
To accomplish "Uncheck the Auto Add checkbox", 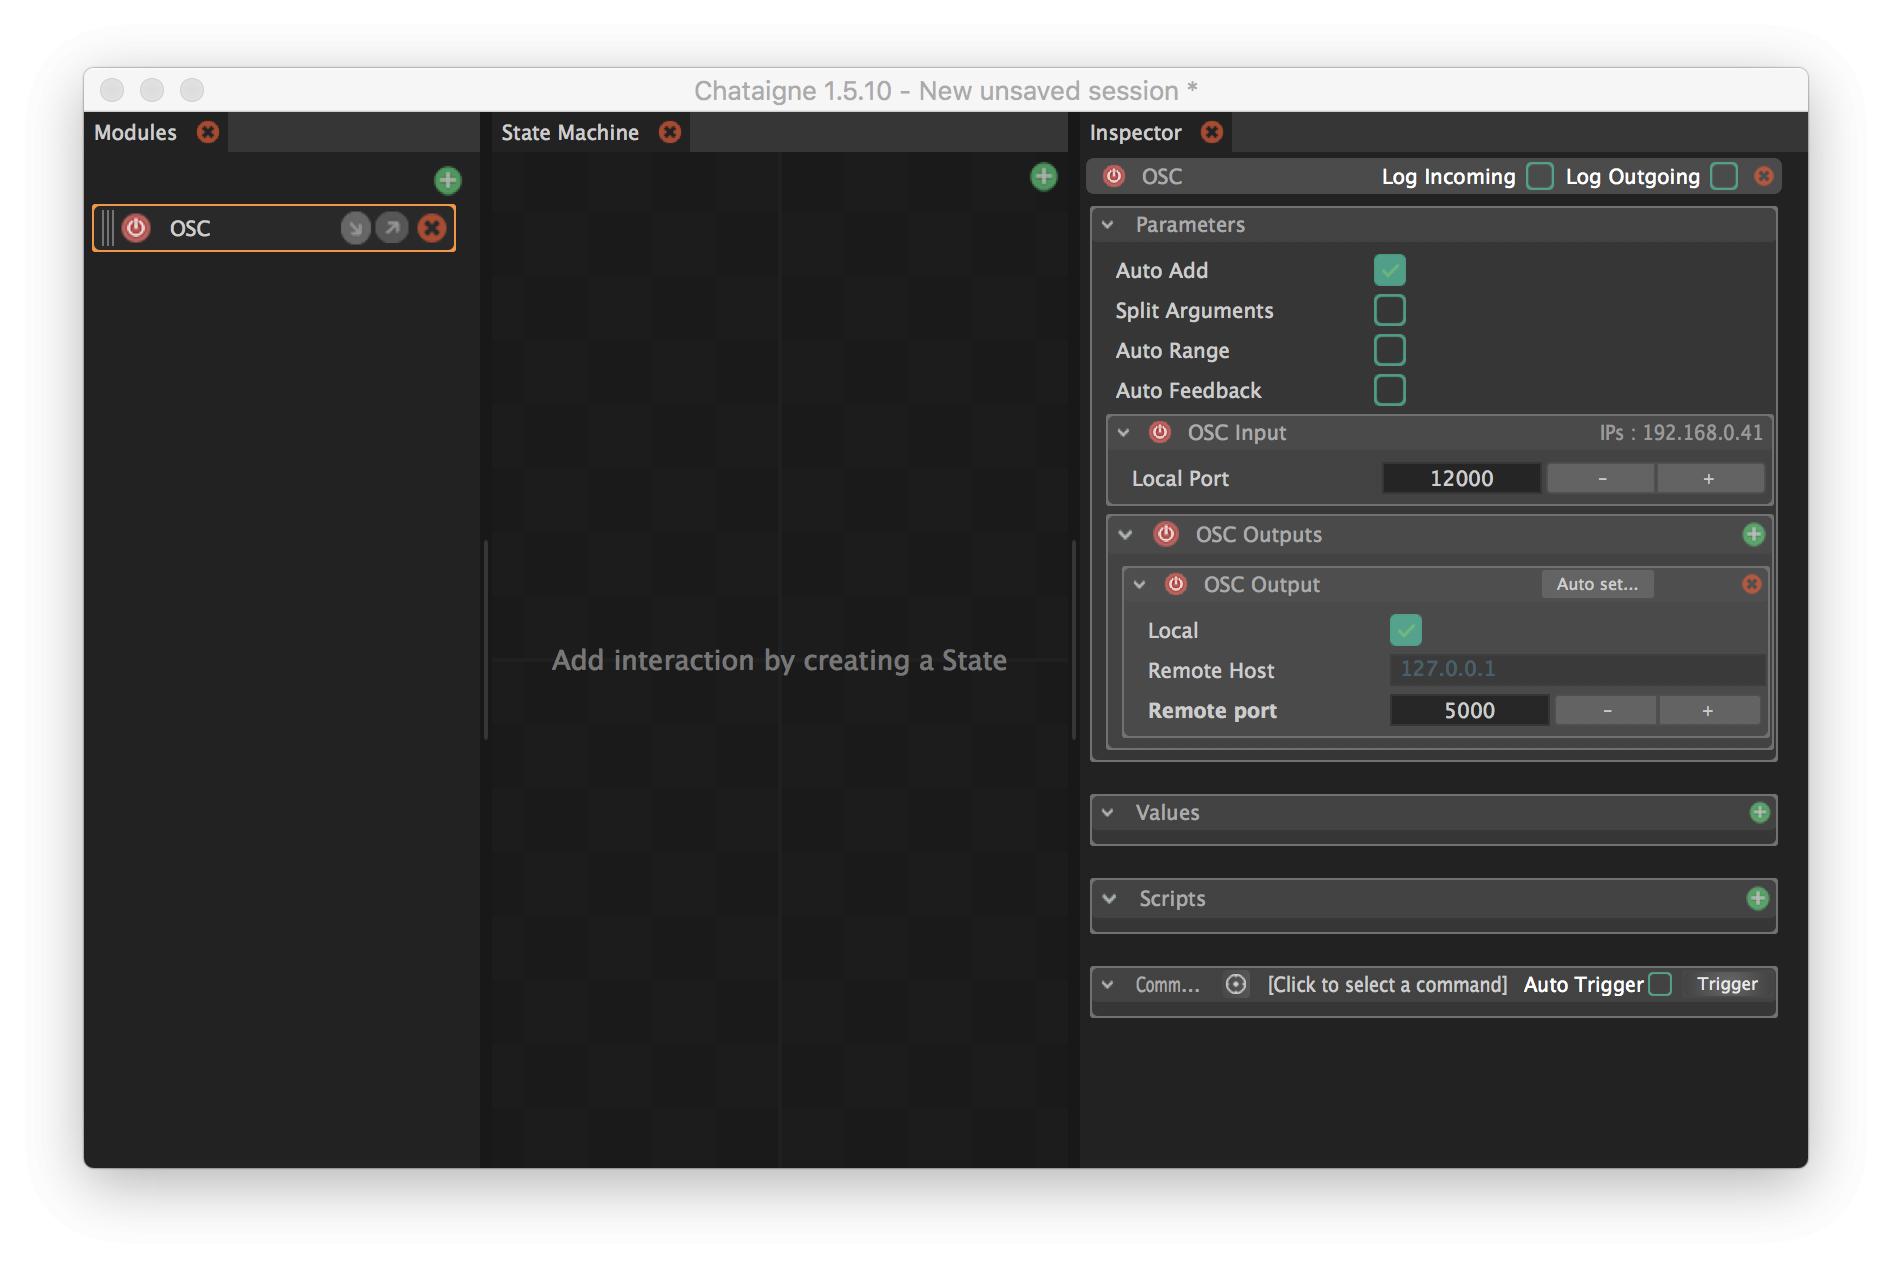I will tap(1389, 270).
